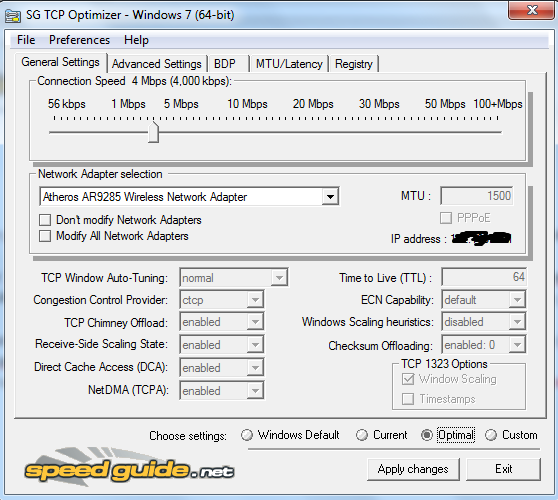Set speed slider at 20 Mbps mark
This screenshot has width=558, height=500.
(313, 132)
